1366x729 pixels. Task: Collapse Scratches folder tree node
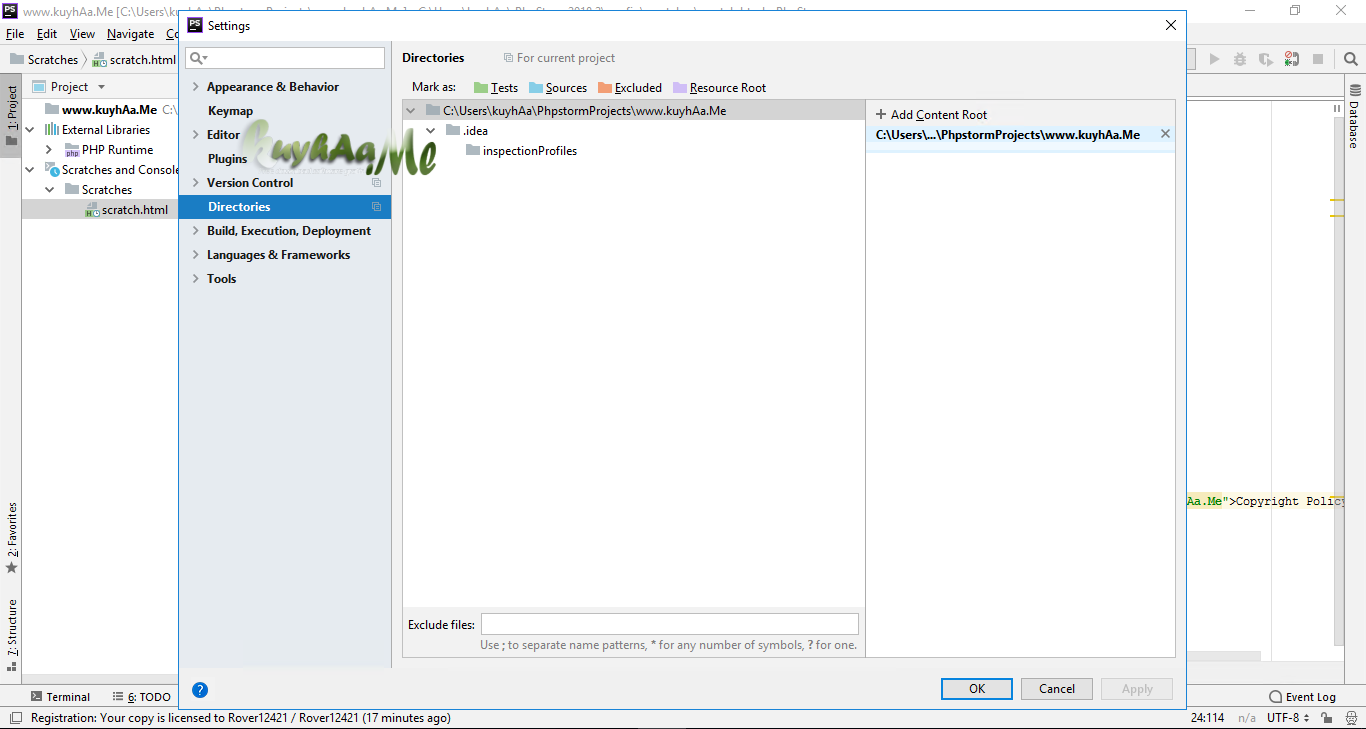coord(50,190)
